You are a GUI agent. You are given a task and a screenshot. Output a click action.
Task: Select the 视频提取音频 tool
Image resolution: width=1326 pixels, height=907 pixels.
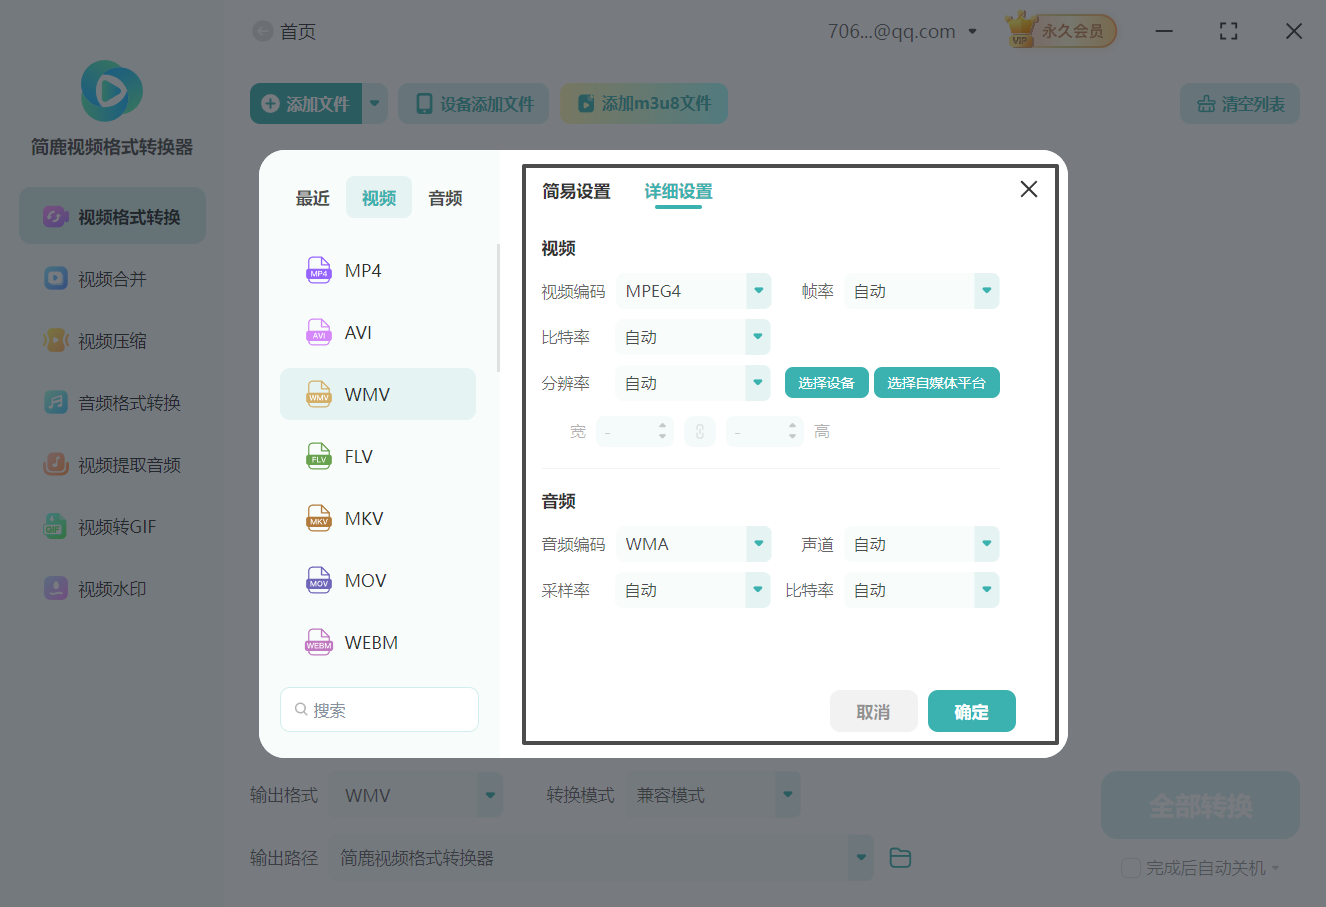110,464
